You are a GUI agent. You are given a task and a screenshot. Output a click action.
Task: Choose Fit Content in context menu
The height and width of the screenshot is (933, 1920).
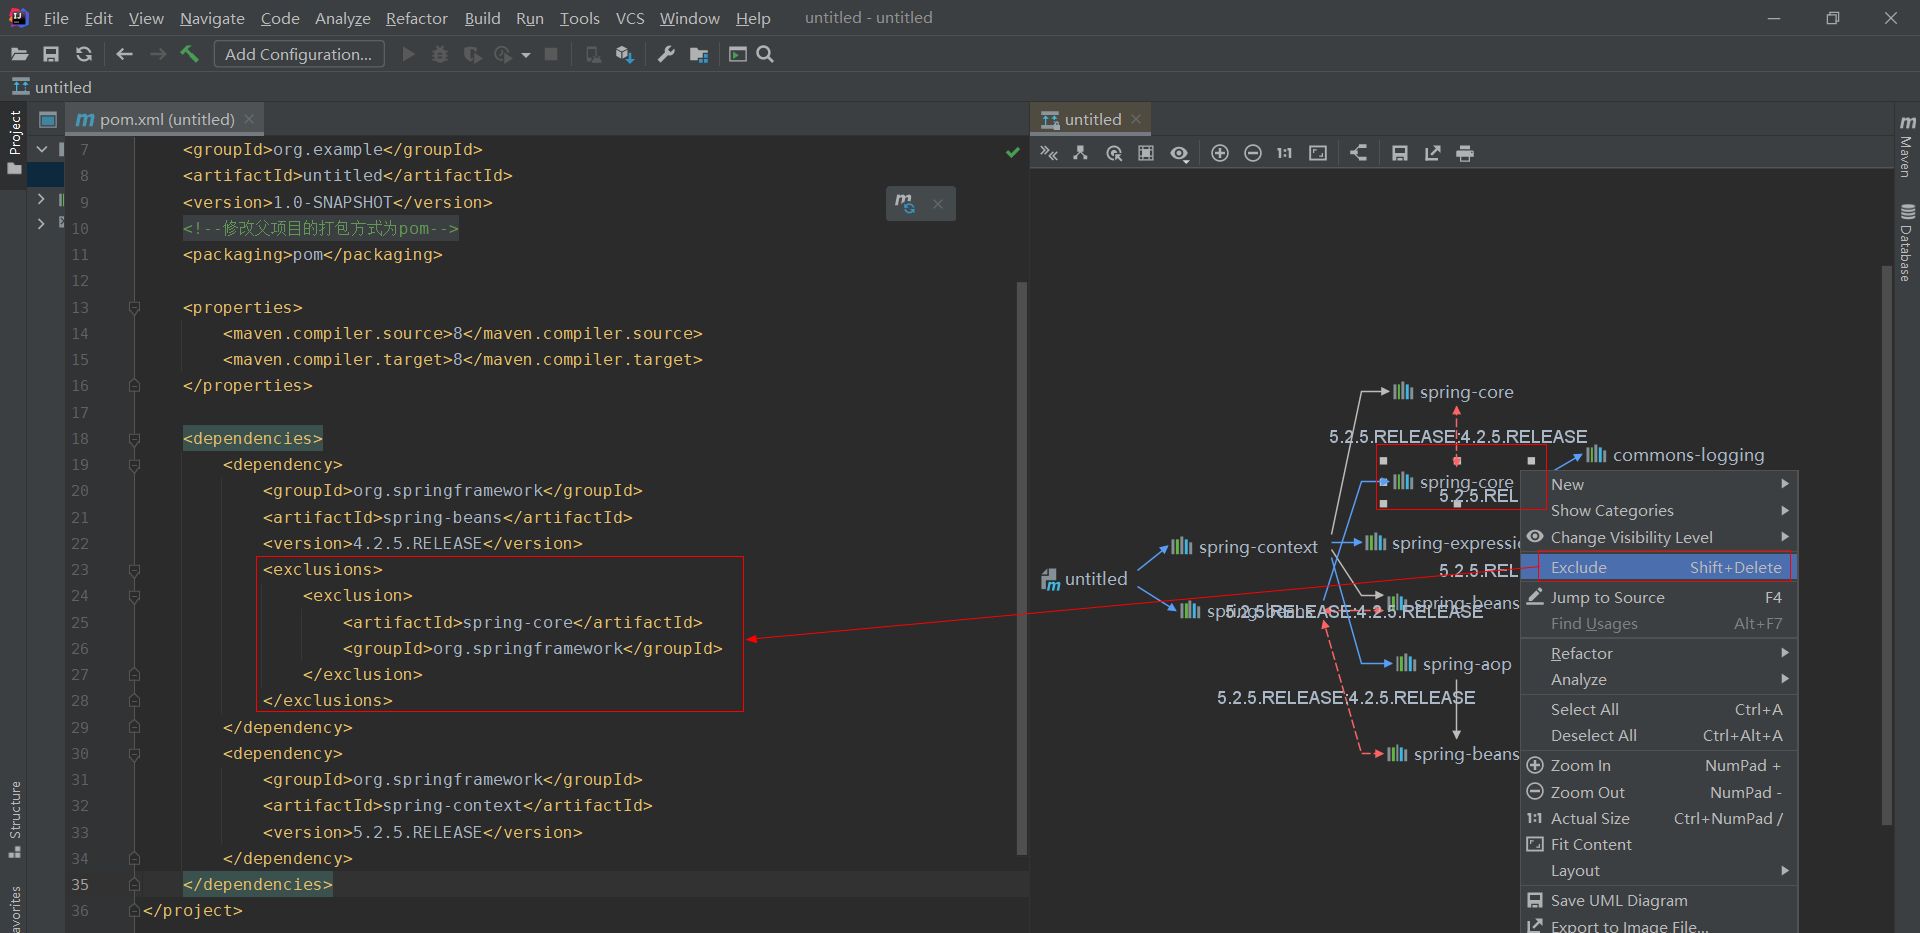point(1659,844)
